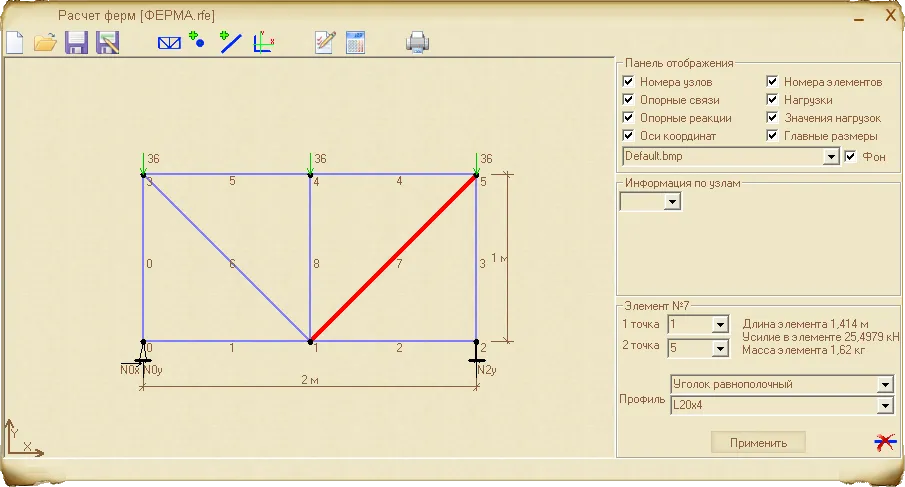Viewport: 905px width, 487px height.
Task: Click load value 36 above node 4
Action: point(320,159)
